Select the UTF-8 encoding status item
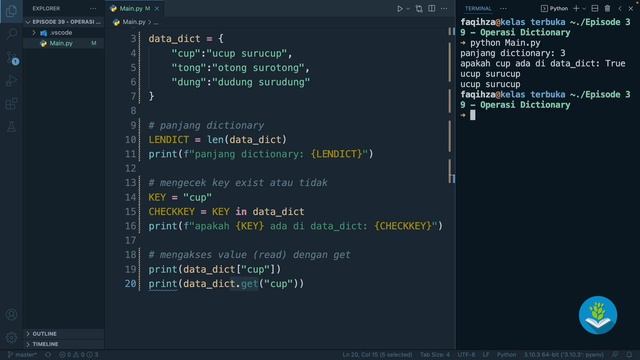Image resolution: width=640 pixels, height=360 pixels. point(466,355)
